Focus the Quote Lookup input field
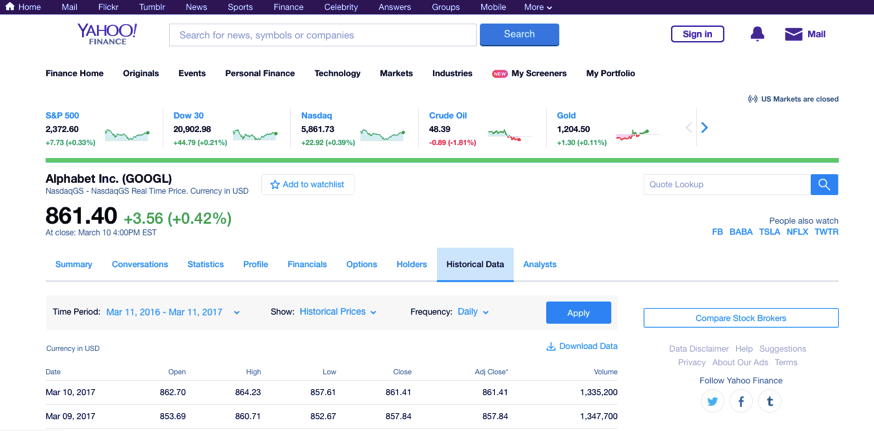The image size is (874, 431). [727, 185]
